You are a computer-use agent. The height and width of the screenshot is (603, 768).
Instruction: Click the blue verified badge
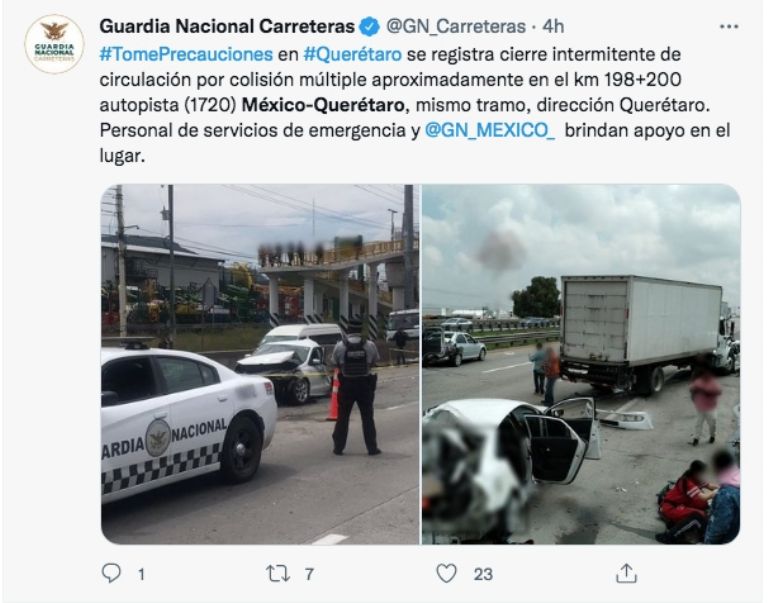[x=369, y=26]
